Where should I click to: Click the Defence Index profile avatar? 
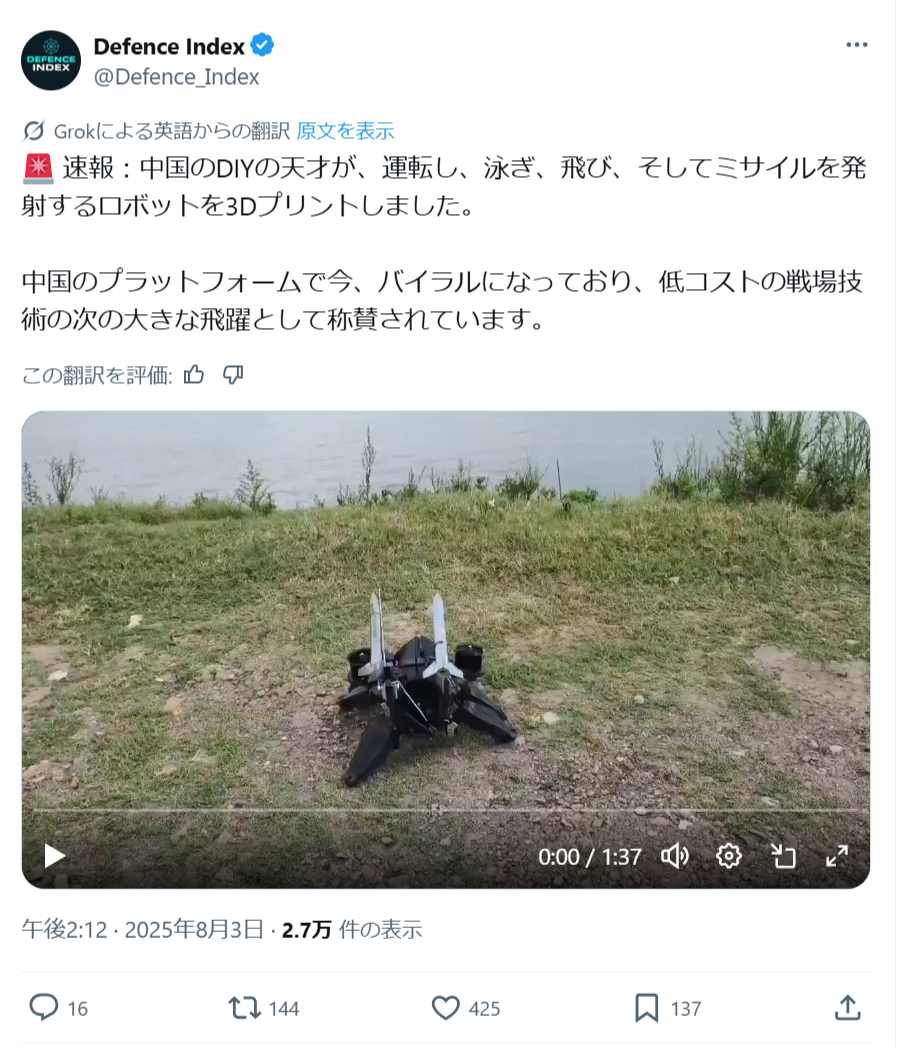(x=51, y=61)
